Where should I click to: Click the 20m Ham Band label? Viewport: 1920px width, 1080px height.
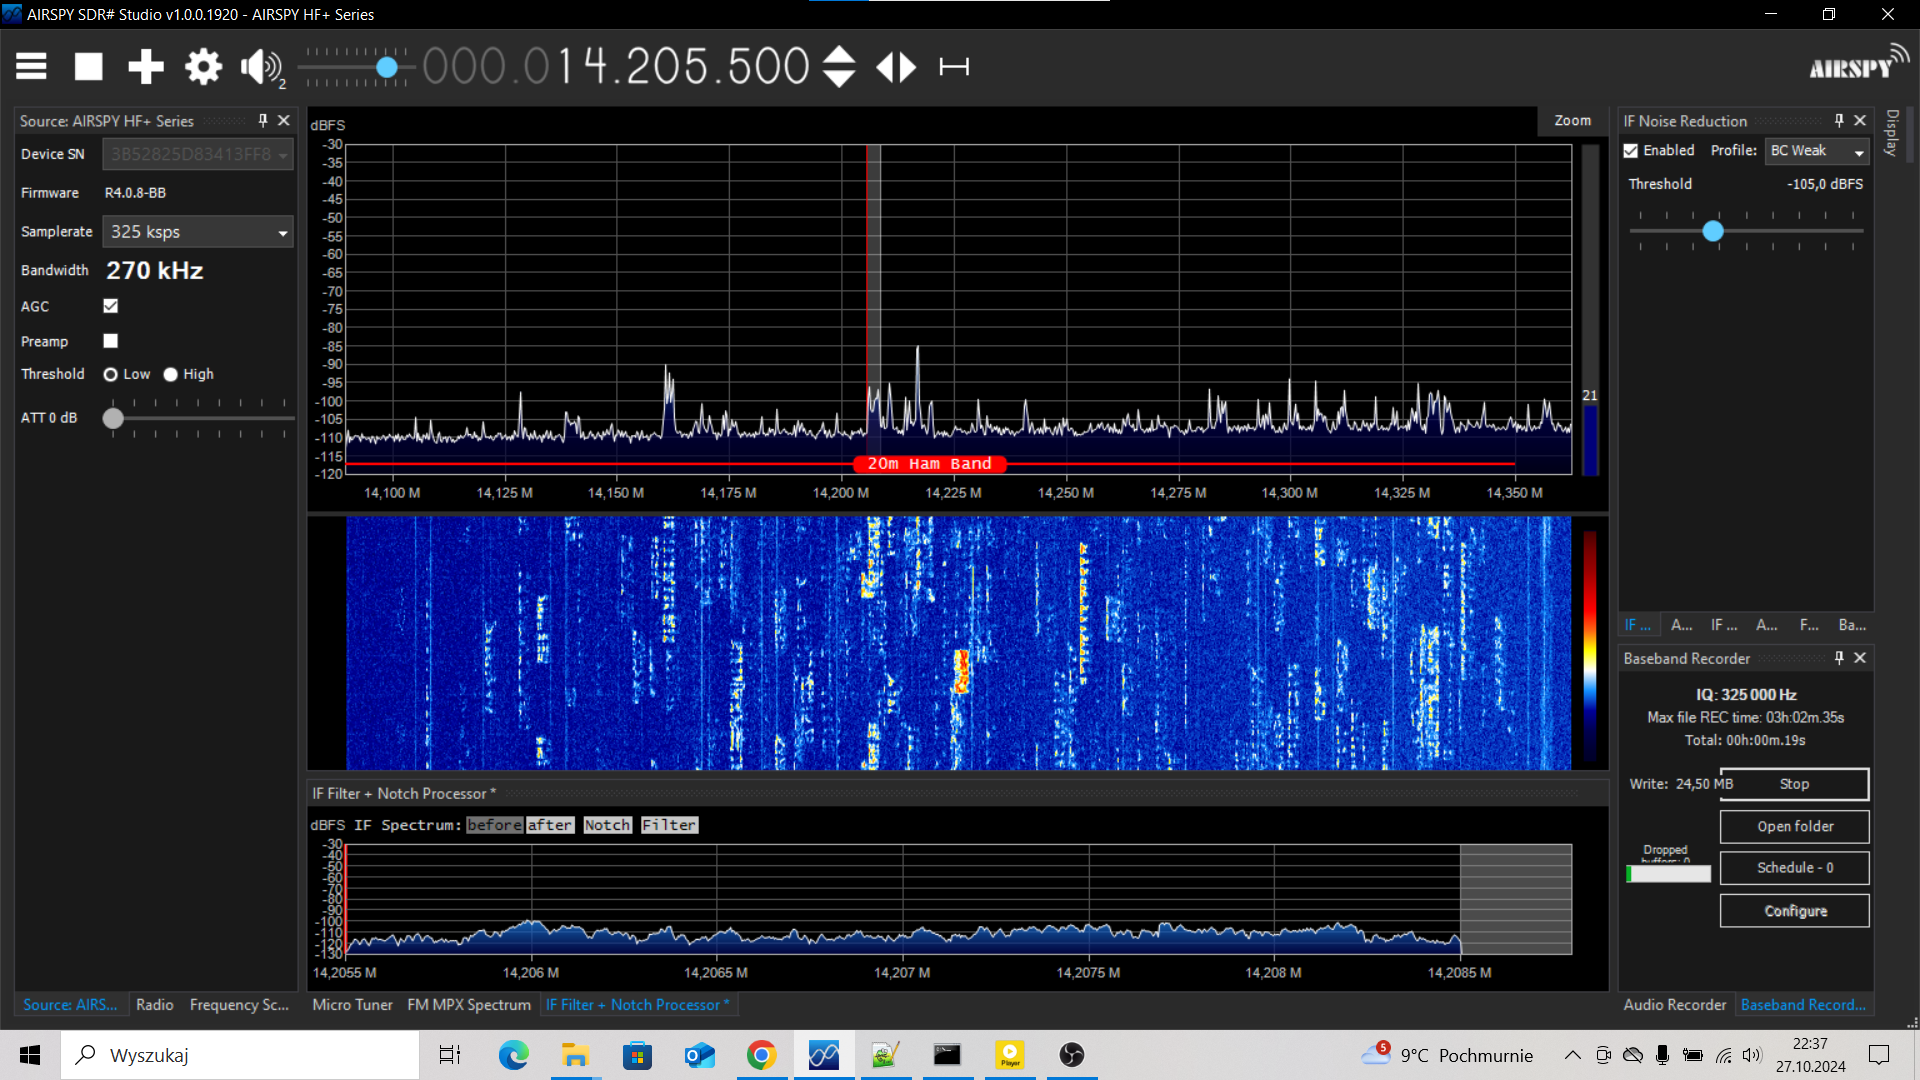[x=929, y=464]
